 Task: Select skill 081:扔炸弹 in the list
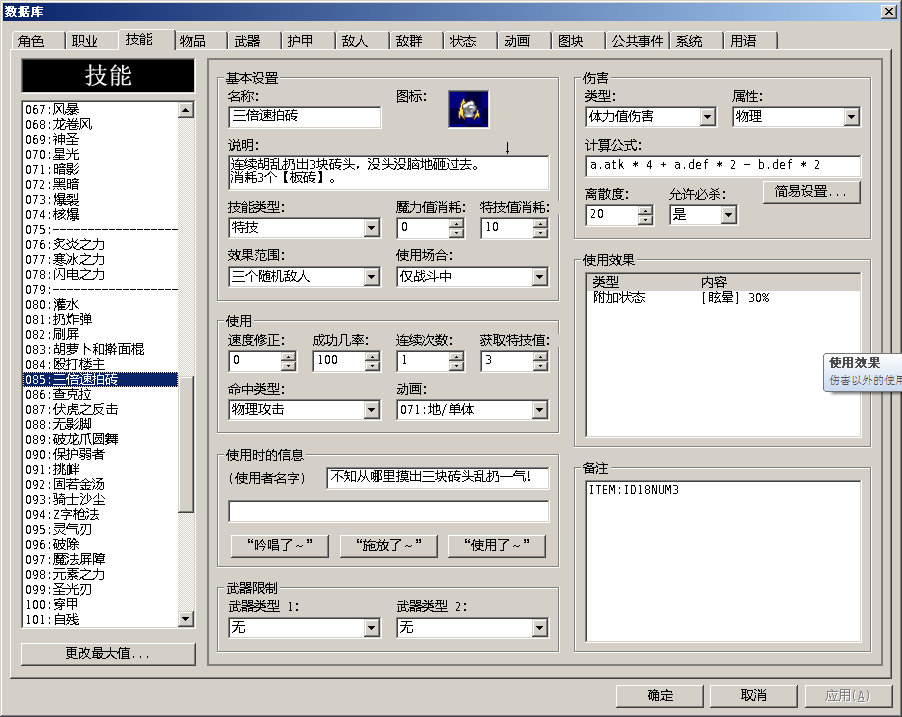(101, 320)
